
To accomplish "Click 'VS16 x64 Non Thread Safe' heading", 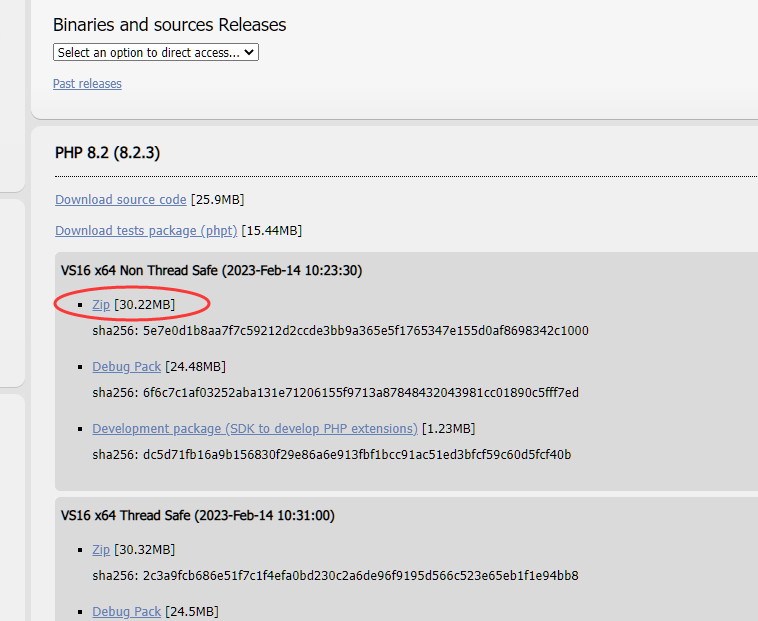I will click(x=211, y=270).
